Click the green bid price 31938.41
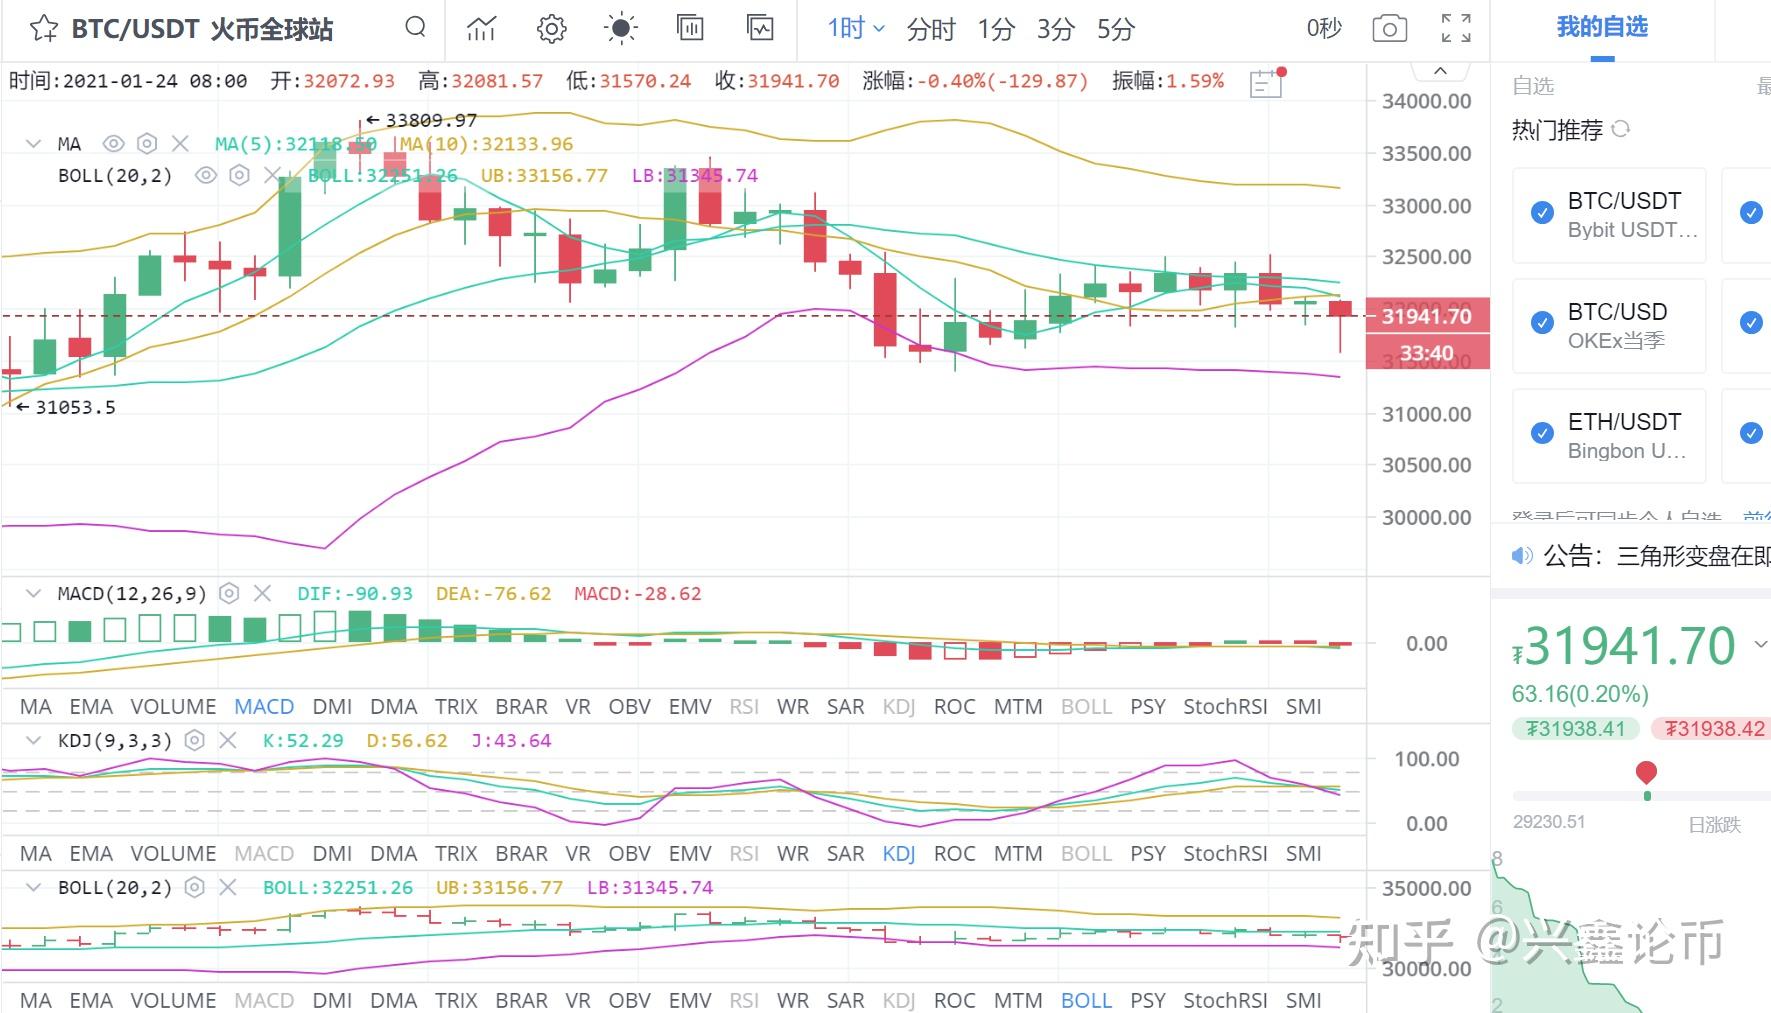This screenshot has width=1771, height=1013. [x=1576, y=729]
